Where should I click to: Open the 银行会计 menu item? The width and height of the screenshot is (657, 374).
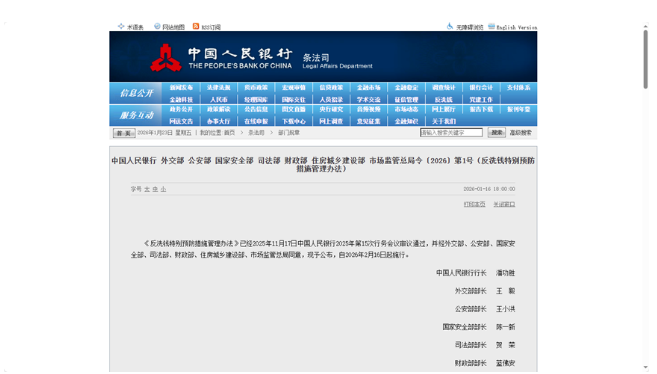(481, 88)
